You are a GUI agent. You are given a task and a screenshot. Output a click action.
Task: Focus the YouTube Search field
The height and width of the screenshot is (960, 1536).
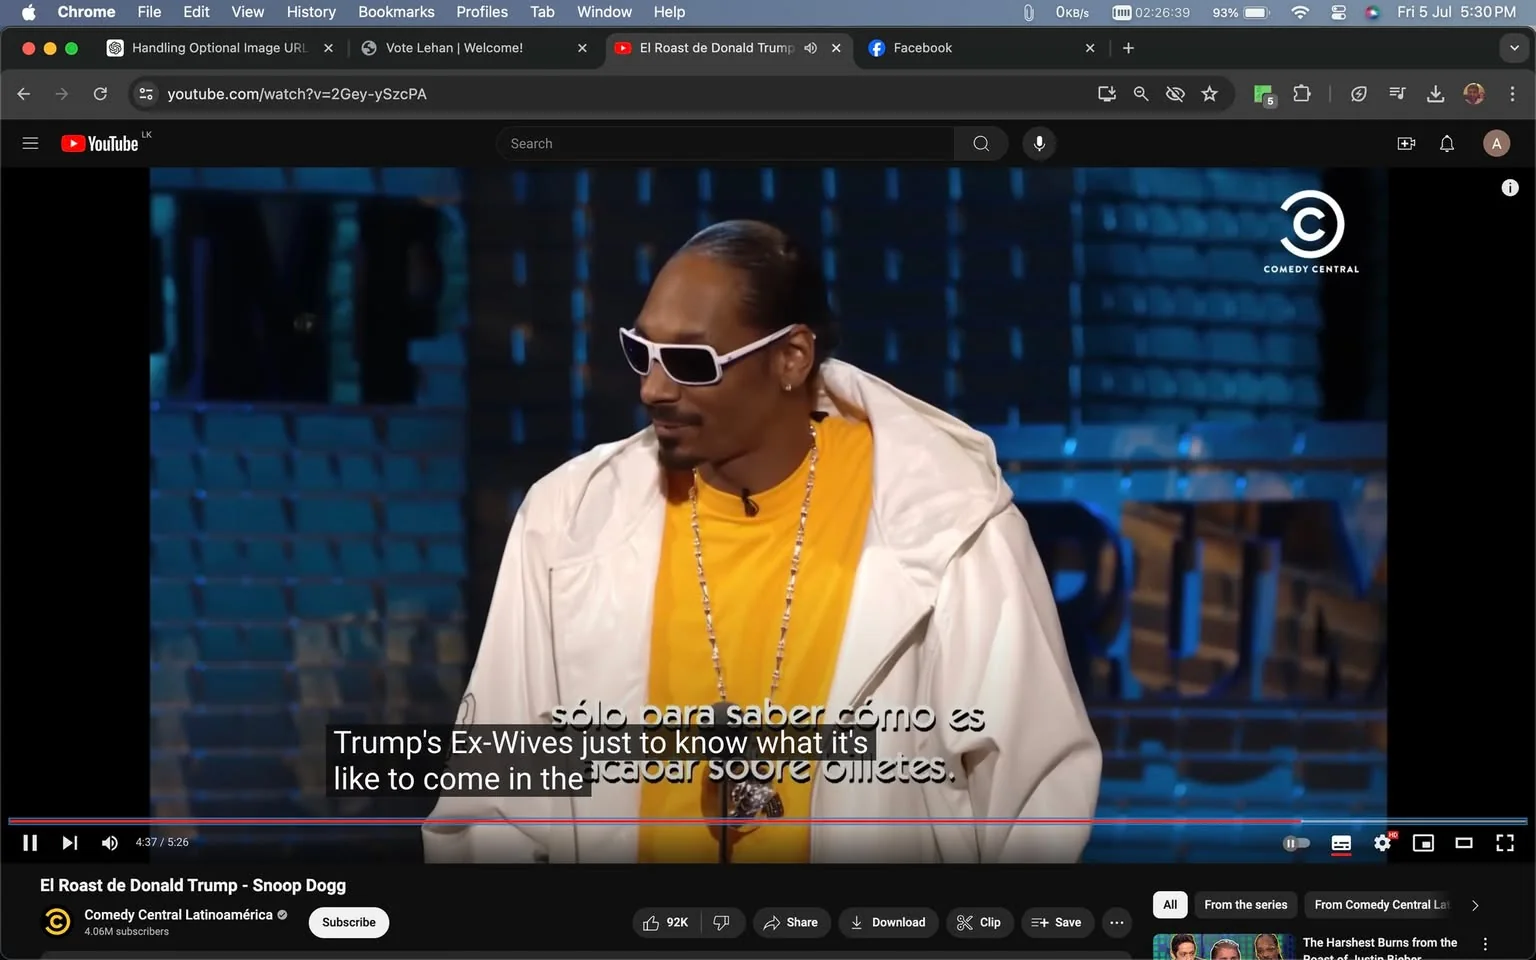[725, 143]
